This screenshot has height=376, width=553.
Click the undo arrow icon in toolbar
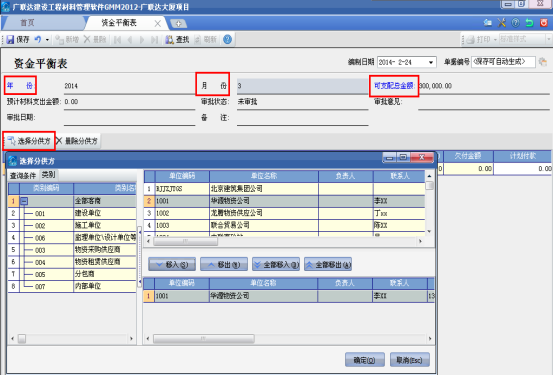coord(37,40)
